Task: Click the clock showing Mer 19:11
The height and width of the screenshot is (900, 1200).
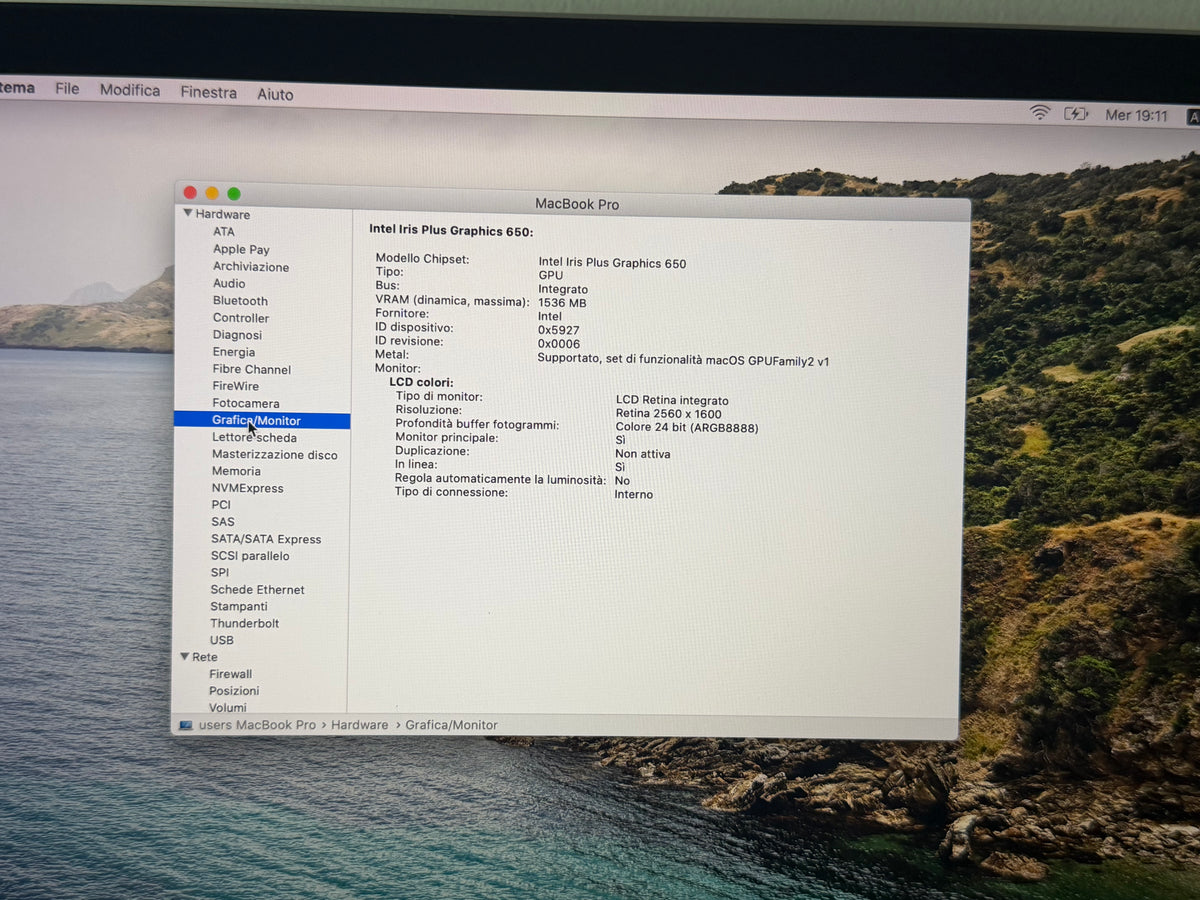Action: 1136,115
